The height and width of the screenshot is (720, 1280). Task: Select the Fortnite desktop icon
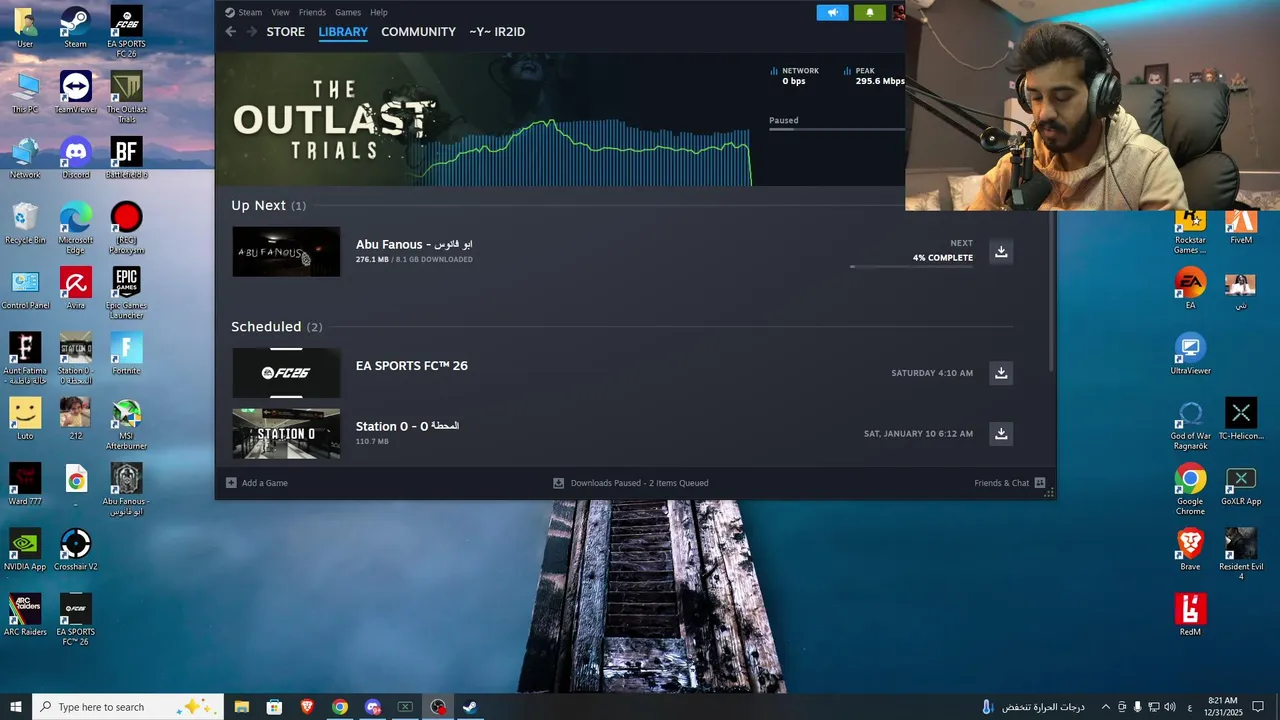pos(126,354)
